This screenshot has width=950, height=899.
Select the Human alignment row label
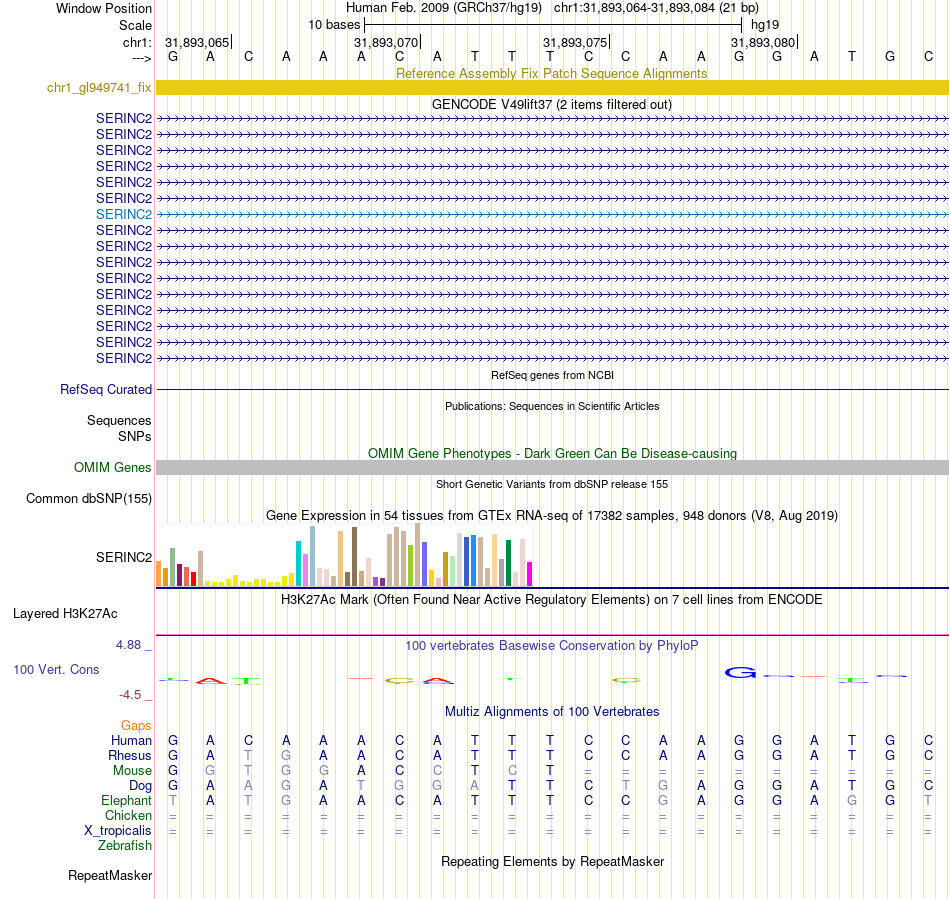(x=131, y=741)
